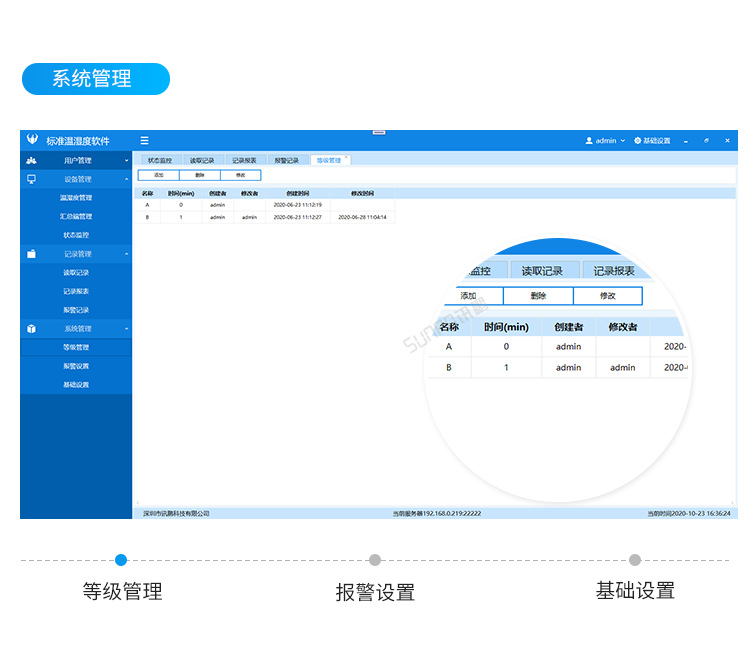Switch to the 记录报表 tab

(x=244, y=160)
